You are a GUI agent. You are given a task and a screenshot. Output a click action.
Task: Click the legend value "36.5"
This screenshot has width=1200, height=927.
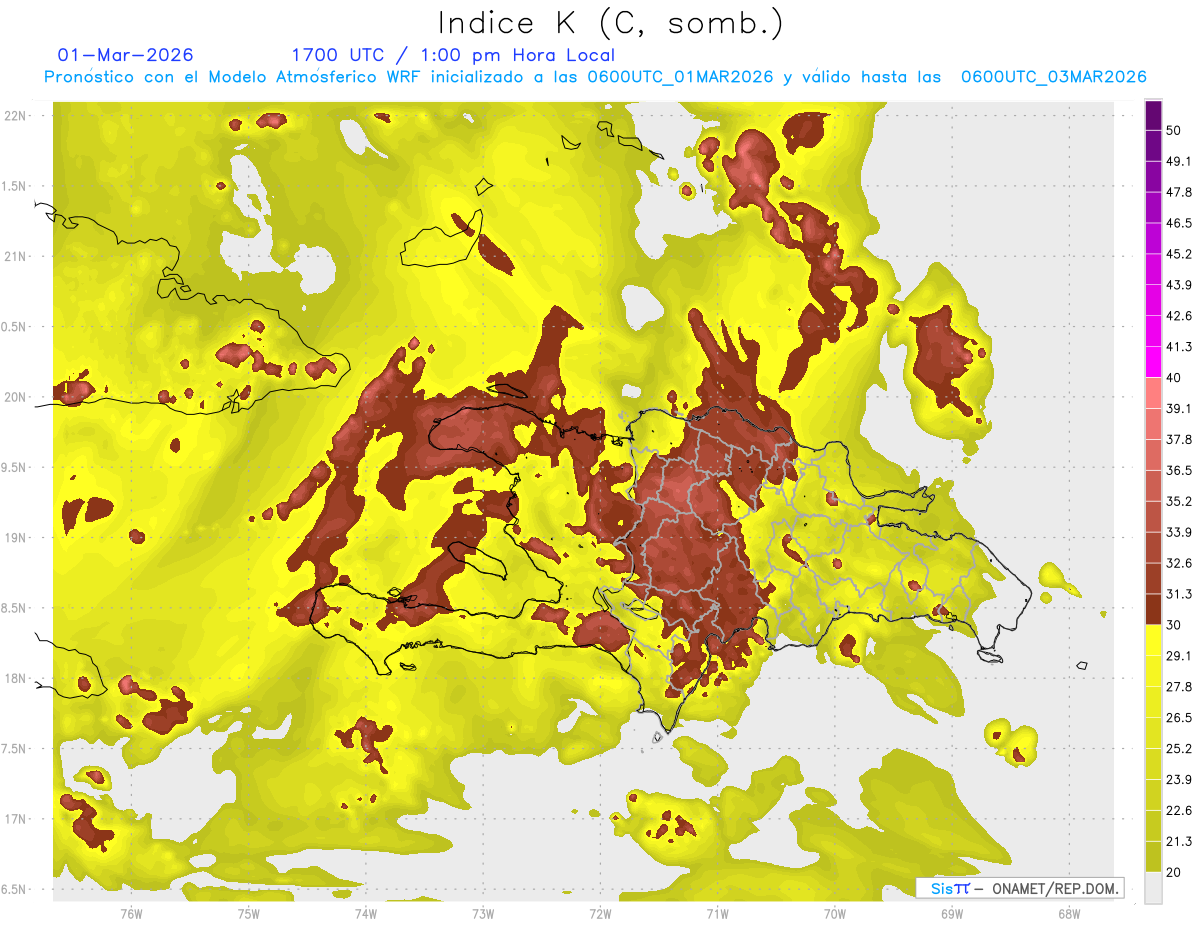point(1179,470)
